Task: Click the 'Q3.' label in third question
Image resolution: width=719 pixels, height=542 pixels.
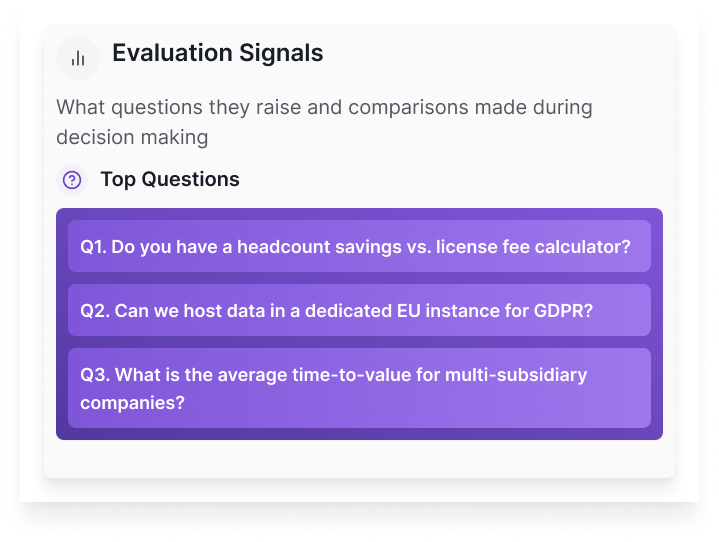Action: 95,375
